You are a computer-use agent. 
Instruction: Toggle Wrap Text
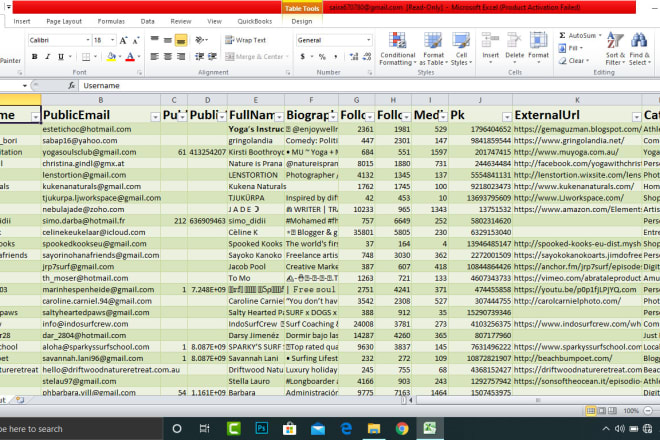pyautogui.click(x=245, y=40)
